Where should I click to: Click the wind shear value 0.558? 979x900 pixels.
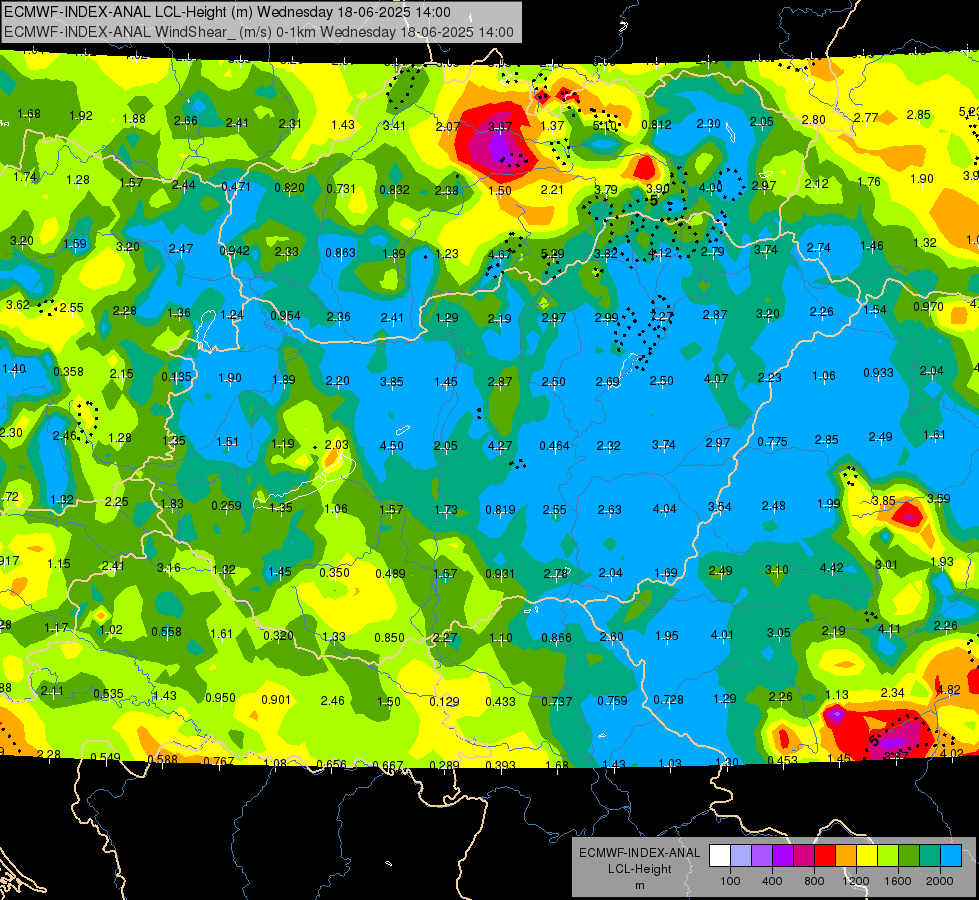(167, 631)
